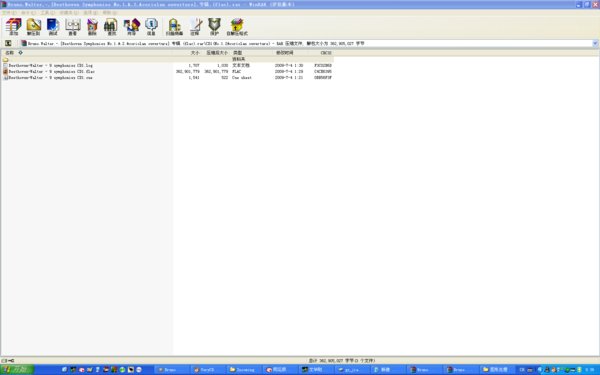This screenshot has height=375, width=600.
Task: Open the Tools (工具) menu
Action: 47,13
